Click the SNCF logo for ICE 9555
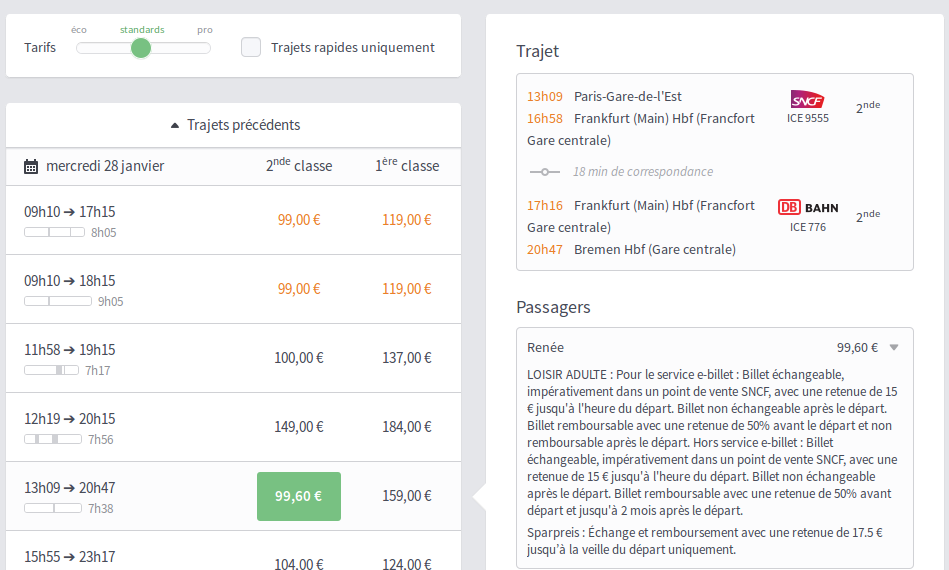This screenshot has height=570, width=949. tap(807, 100)
